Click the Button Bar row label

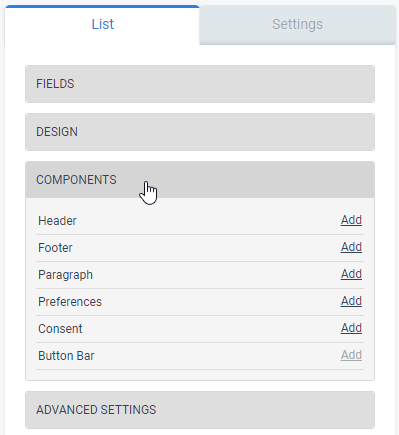66,356
